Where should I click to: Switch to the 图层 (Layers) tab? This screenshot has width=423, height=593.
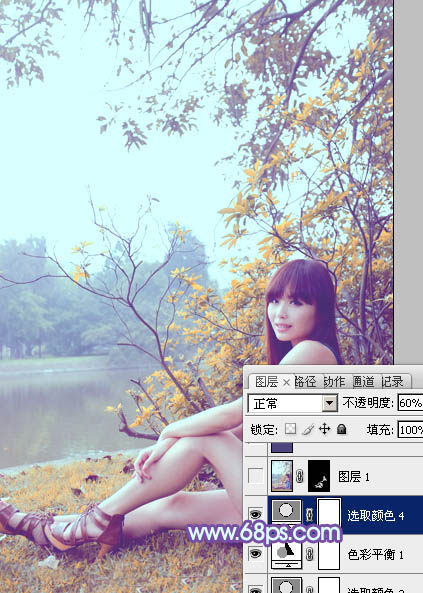tap(266, 382)
